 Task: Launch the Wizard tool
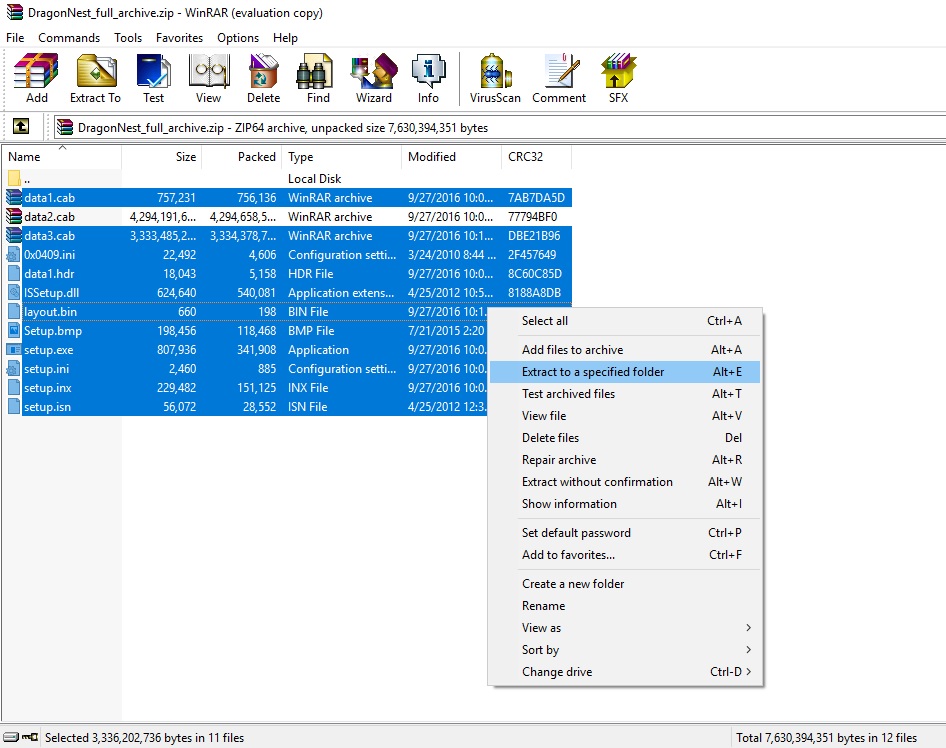point(373,78)
